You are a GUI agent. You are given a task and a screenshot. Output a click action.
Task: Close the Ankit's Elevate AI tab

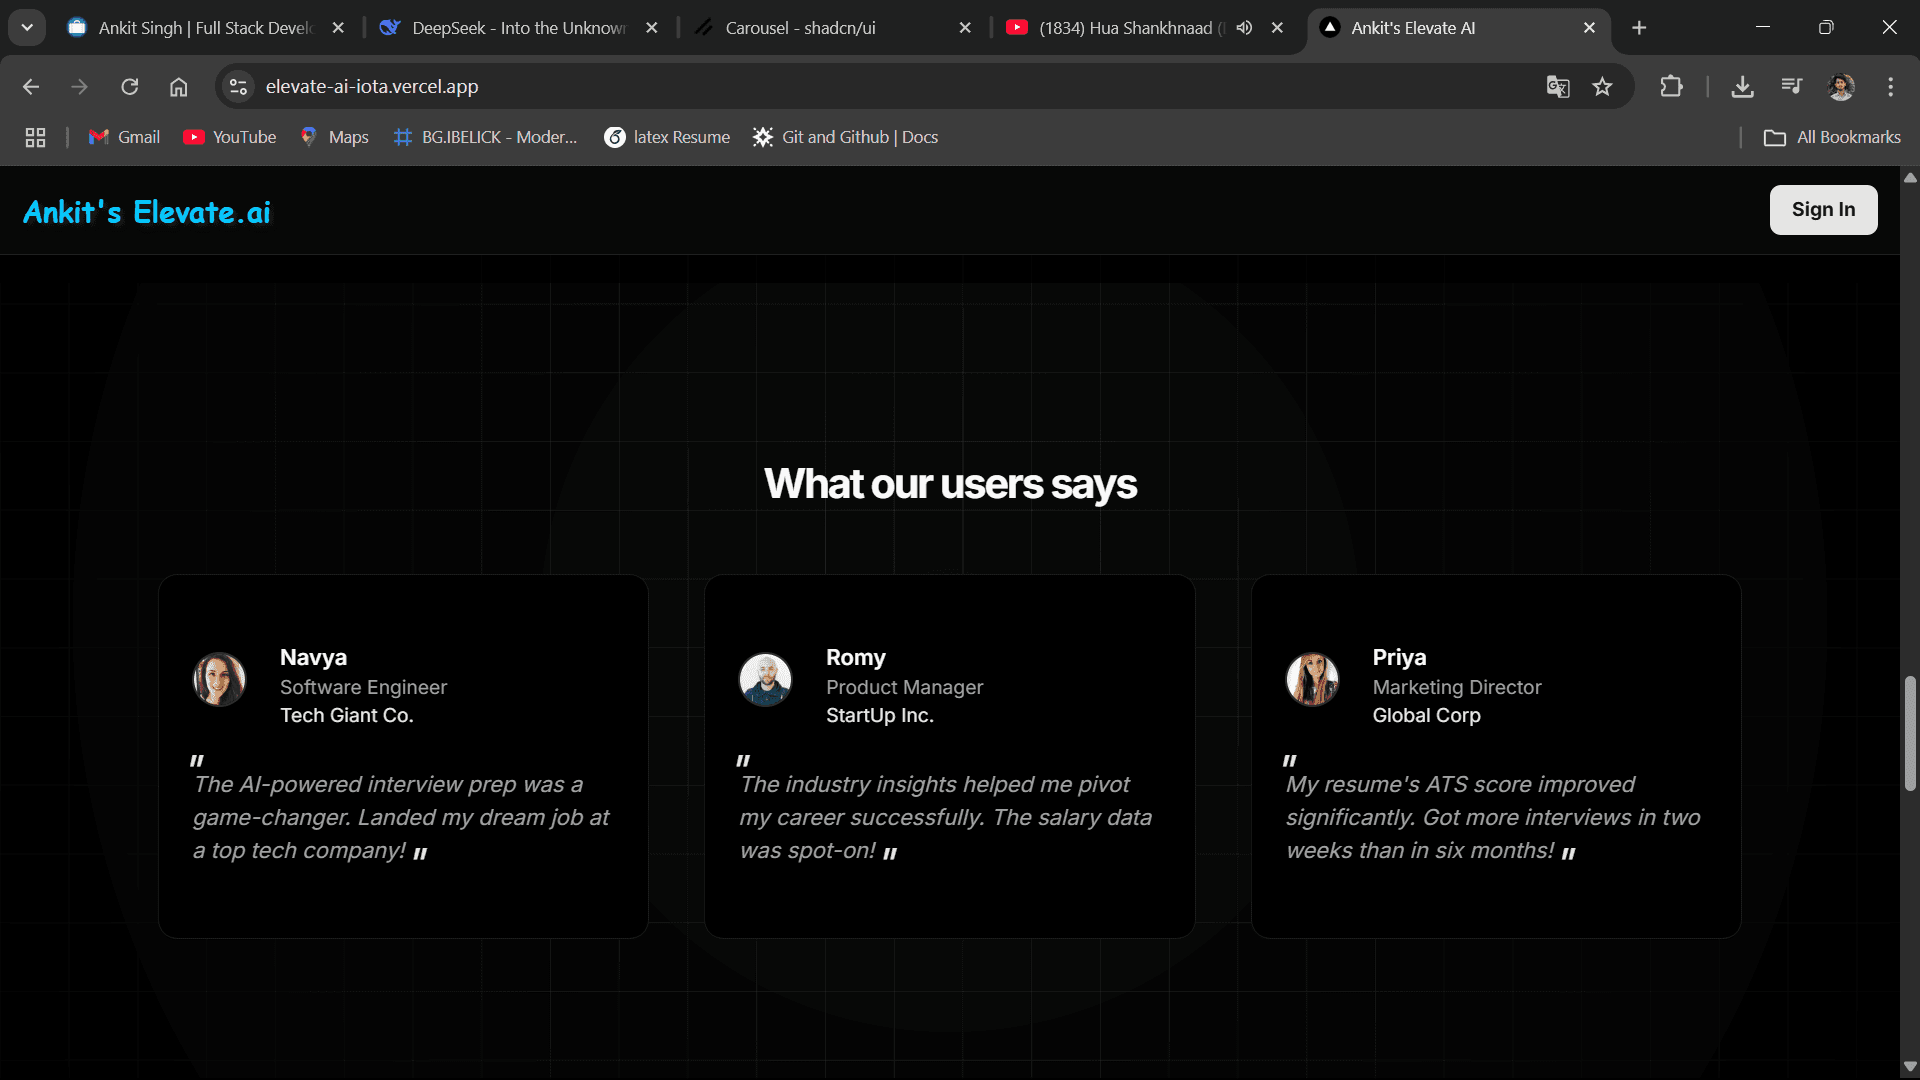click(x=1589, y=28)
